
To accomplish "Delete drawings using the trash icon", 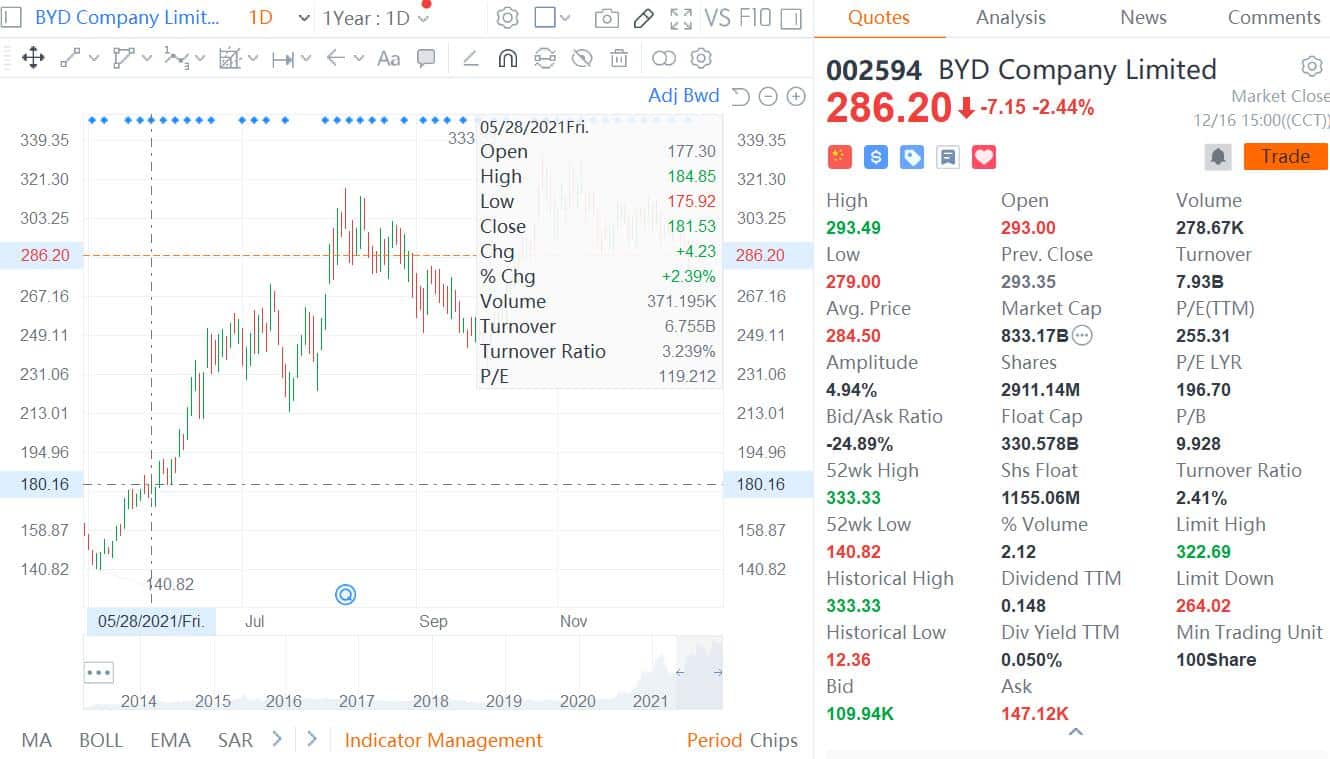I will pyautogui.click(x=619, y=58).
